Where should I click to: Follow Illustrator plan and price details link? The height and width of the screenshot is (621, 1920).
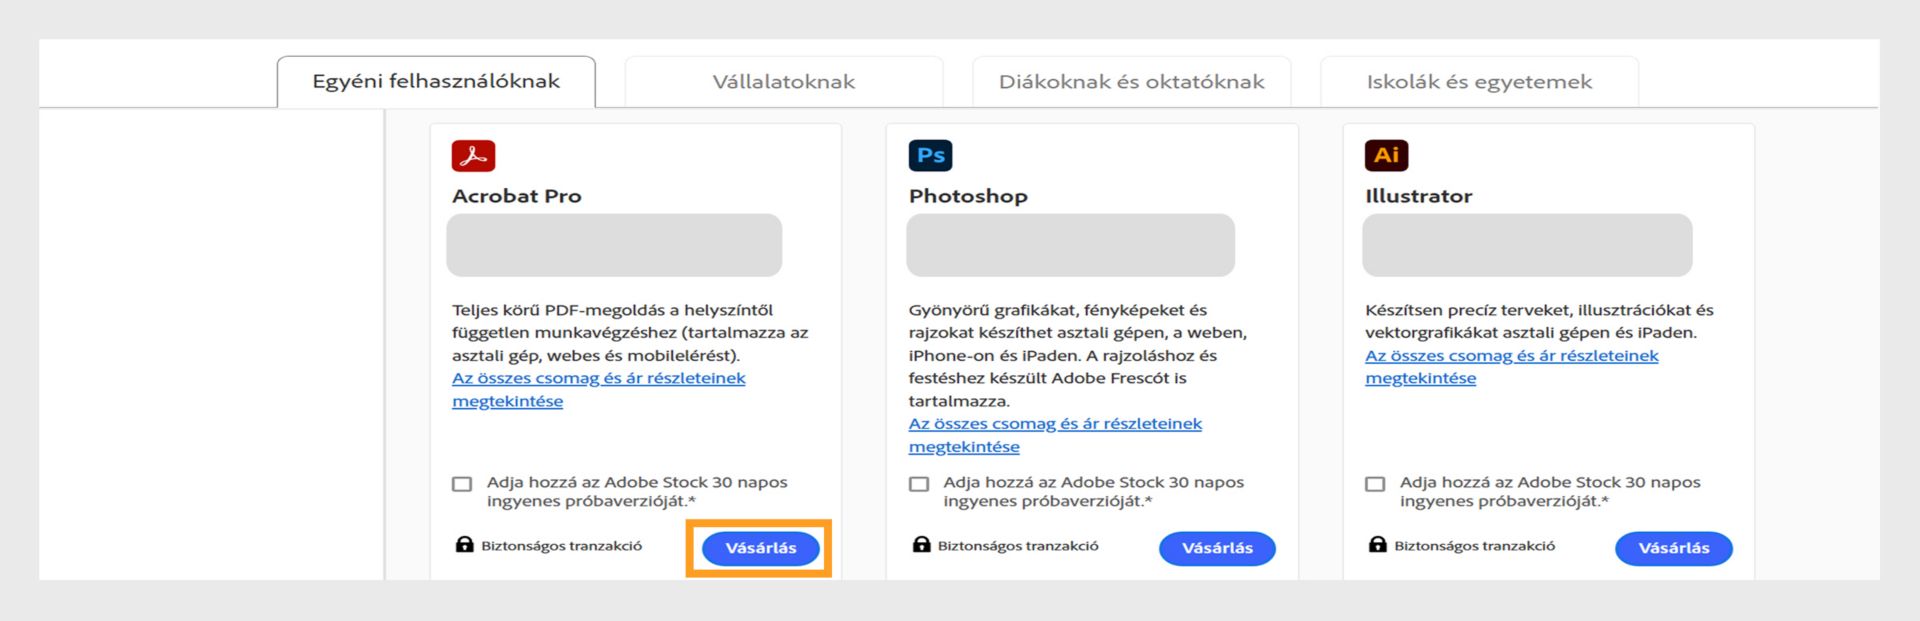(1511, 356)
